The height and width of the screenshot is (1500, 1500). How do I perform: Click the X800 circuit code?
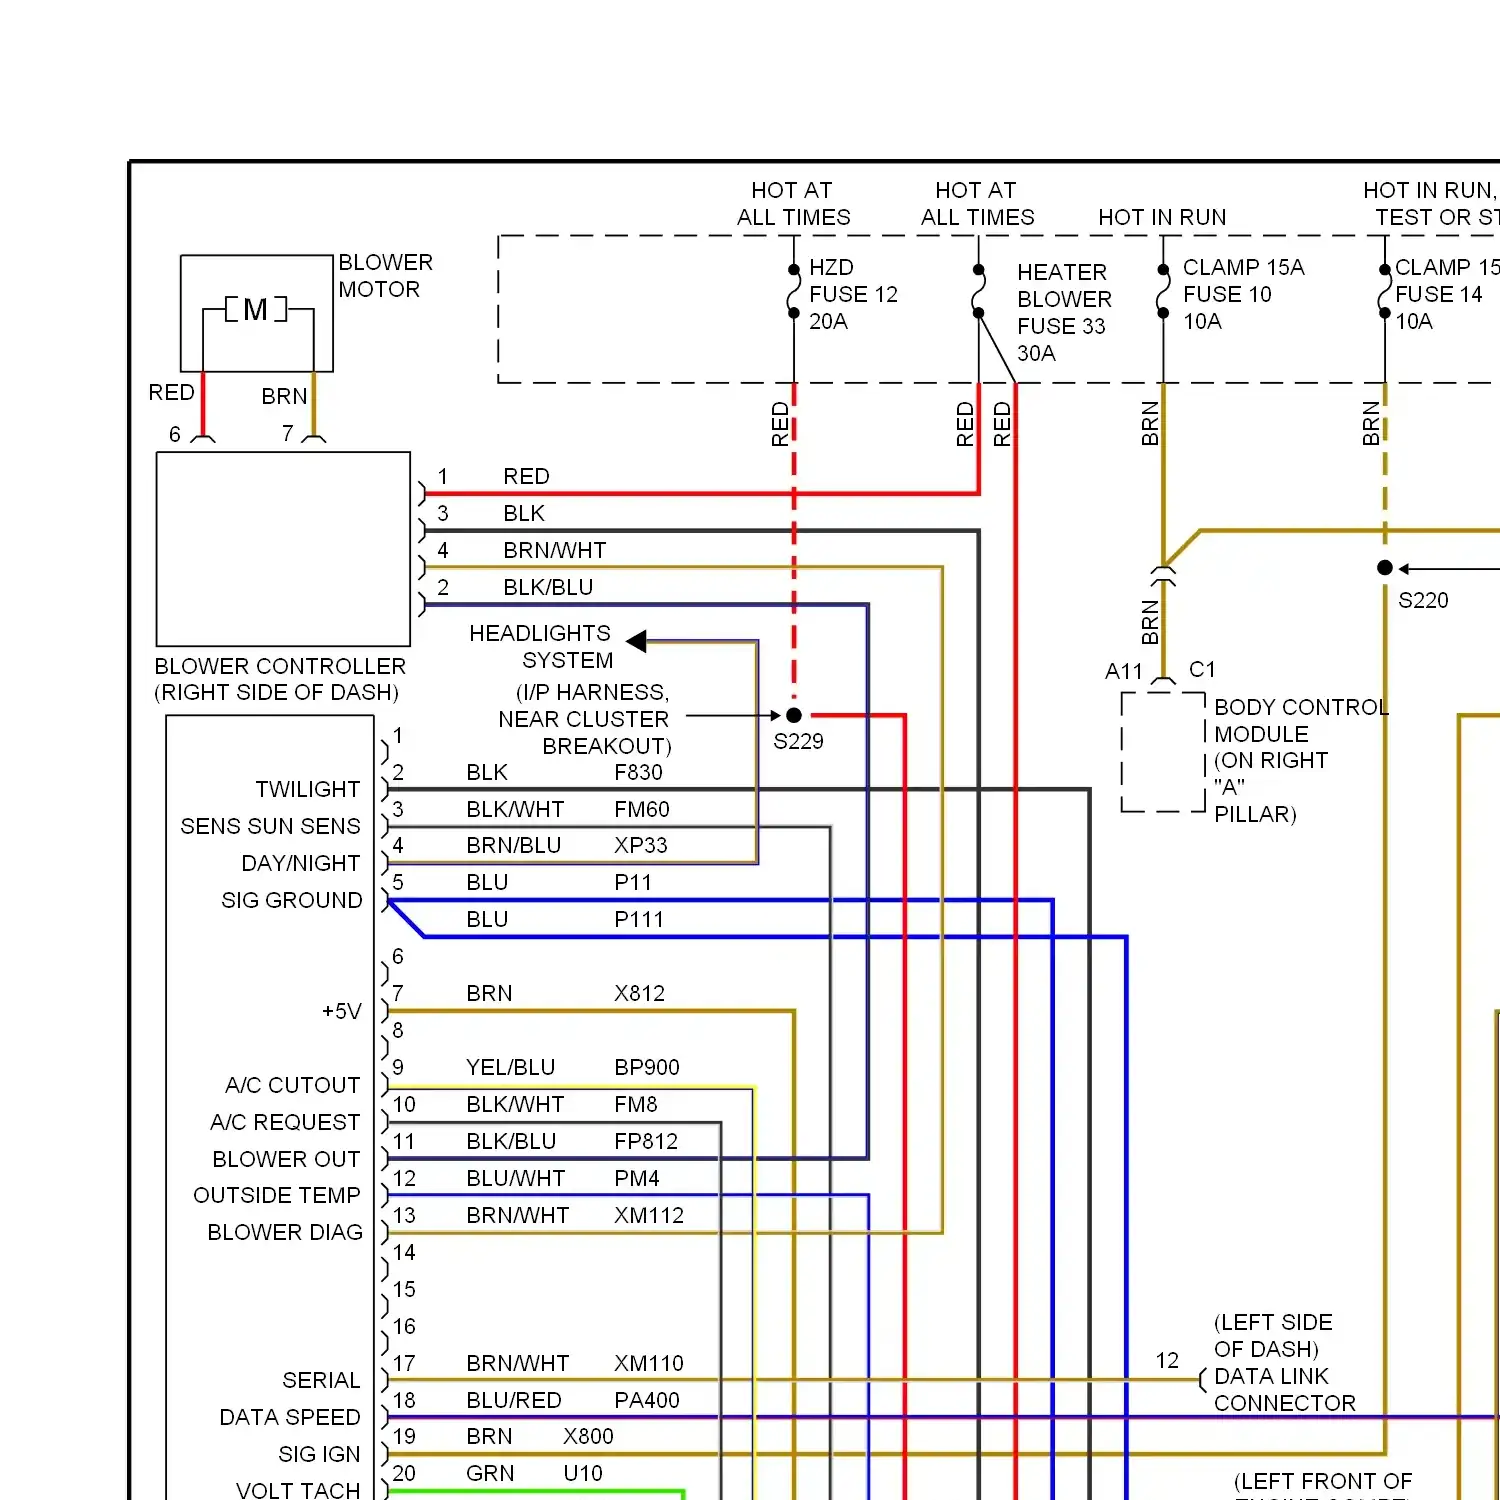(588, 1436)
